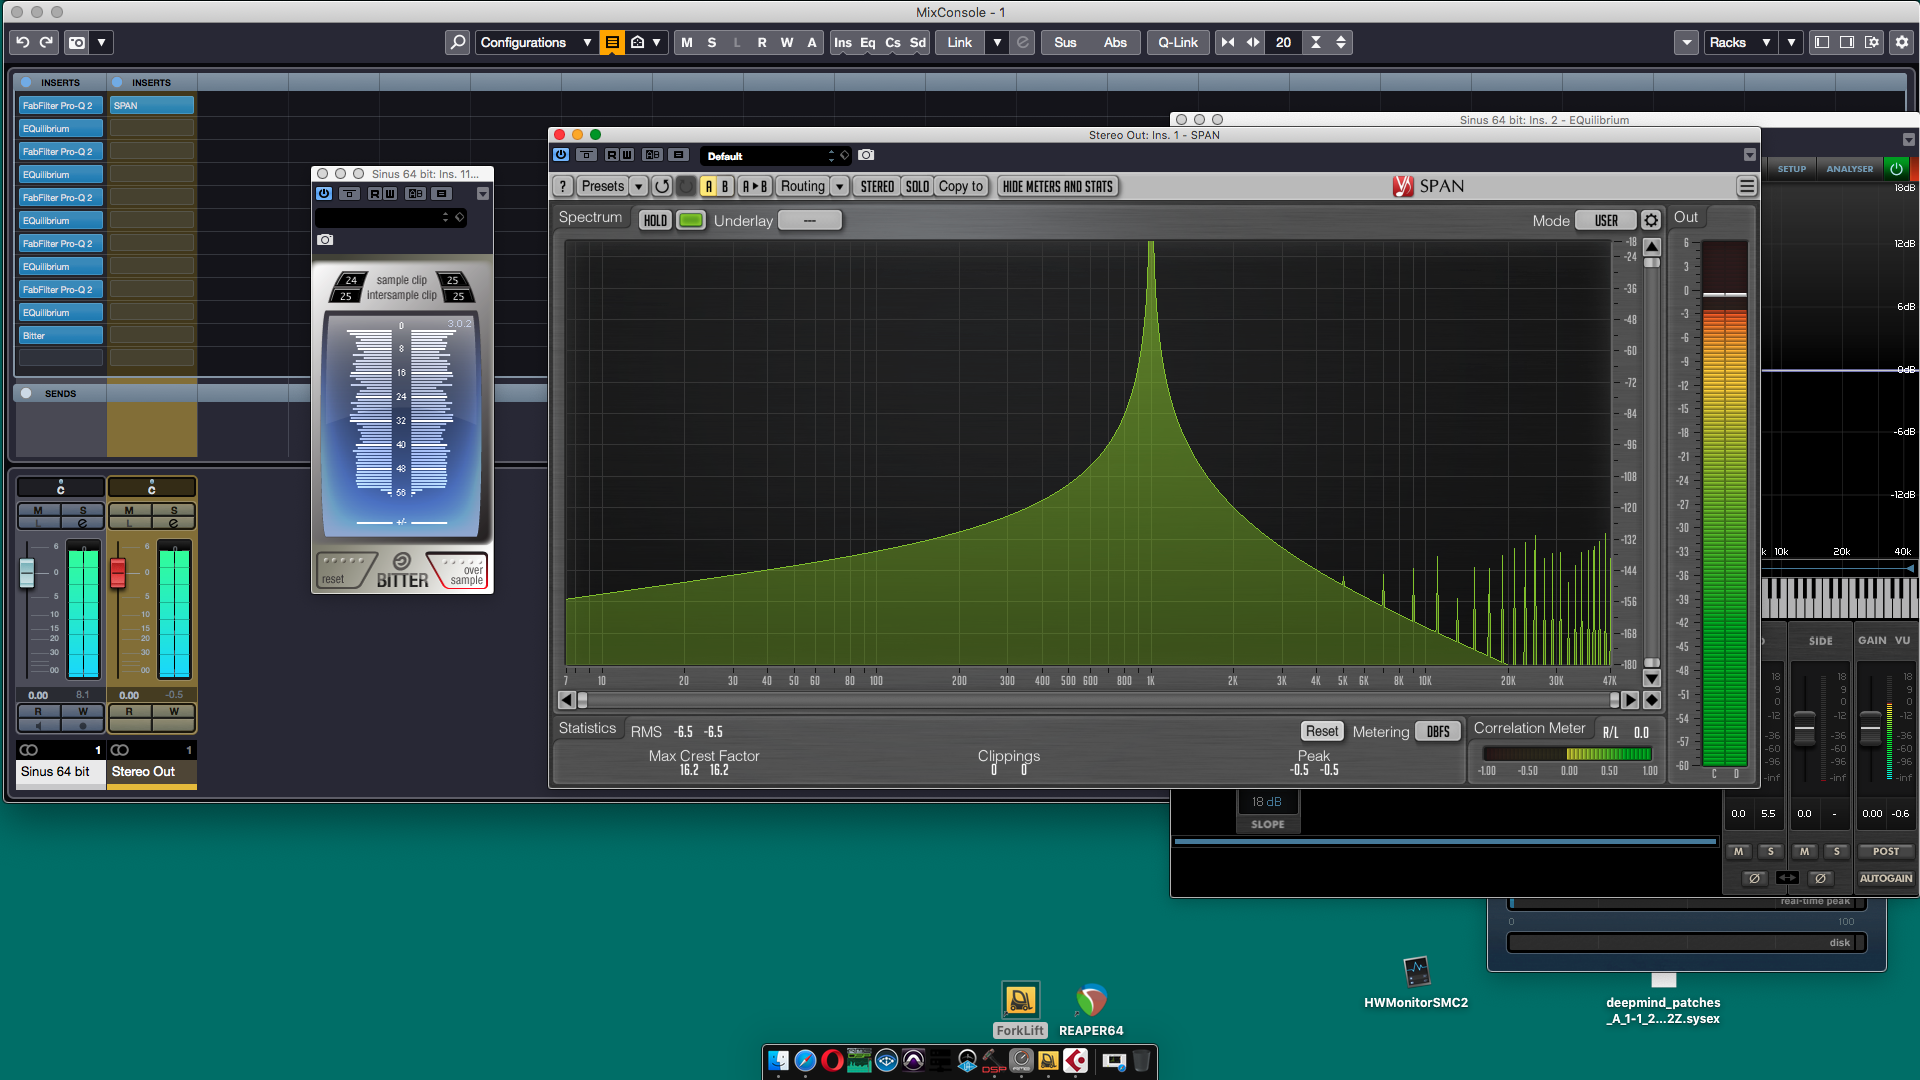Screen dimensions: 1920x1080
Task: Toggle the HOLD spectrum button
Action: pos(655,221)
